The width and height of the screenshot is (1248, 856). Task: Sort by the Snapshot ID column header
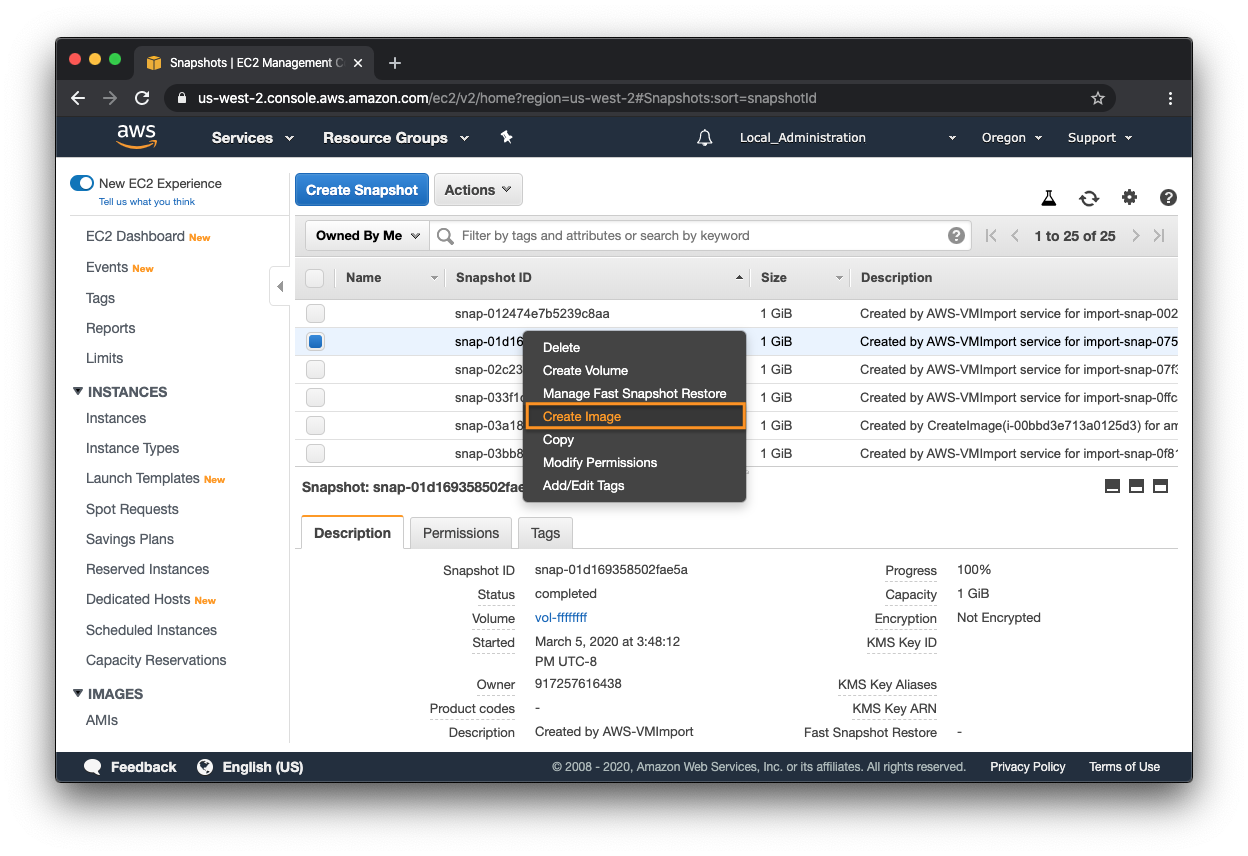point(598,278)
